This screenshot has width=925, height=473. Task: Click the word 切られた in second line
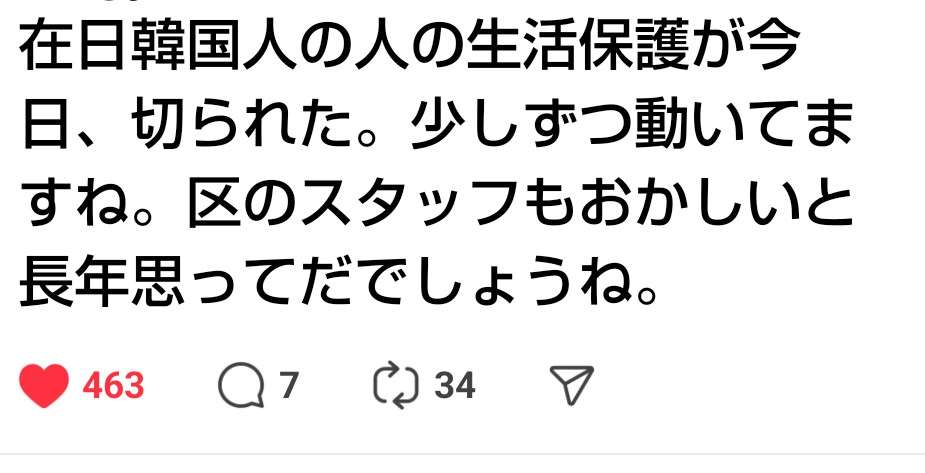(239, 127)
